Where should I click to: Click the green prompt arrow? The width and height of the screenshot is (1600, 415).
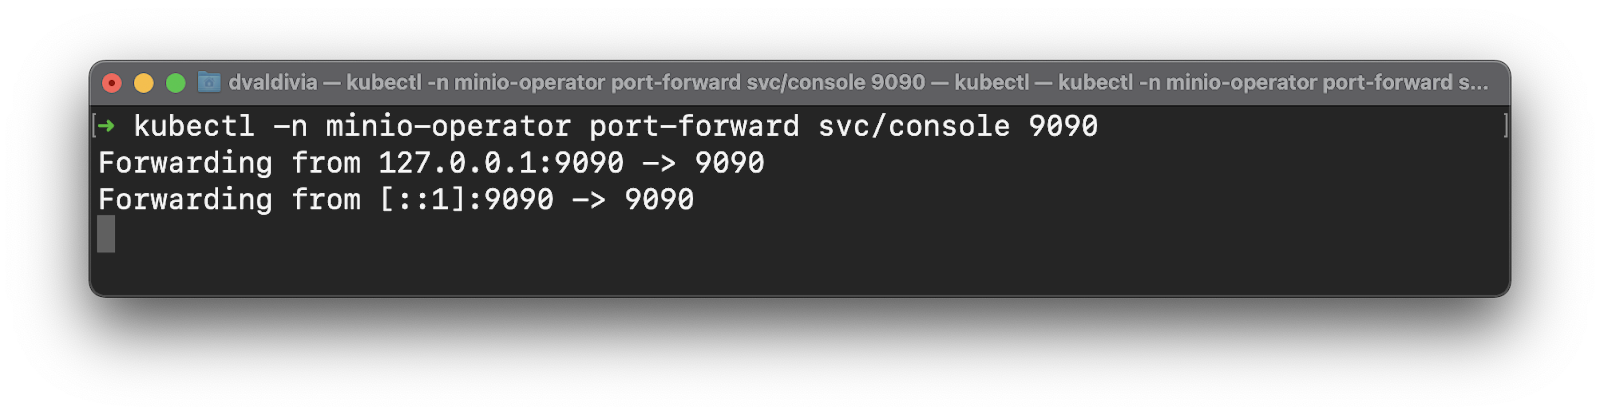106,126
